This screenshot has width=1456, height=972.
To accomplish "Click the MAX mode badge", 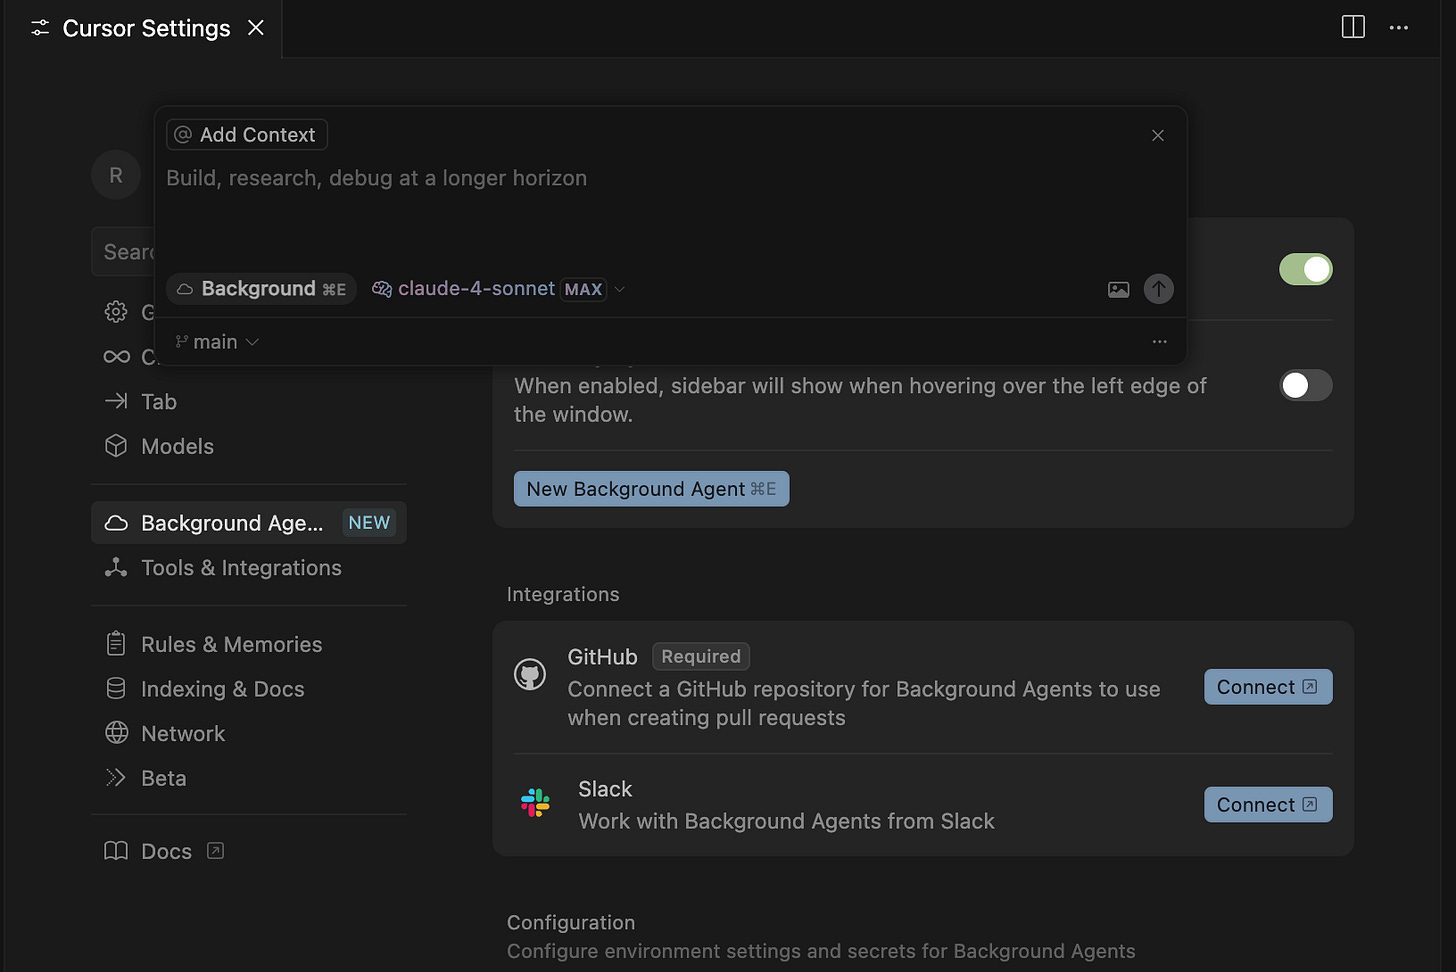I will coord(583,289).
